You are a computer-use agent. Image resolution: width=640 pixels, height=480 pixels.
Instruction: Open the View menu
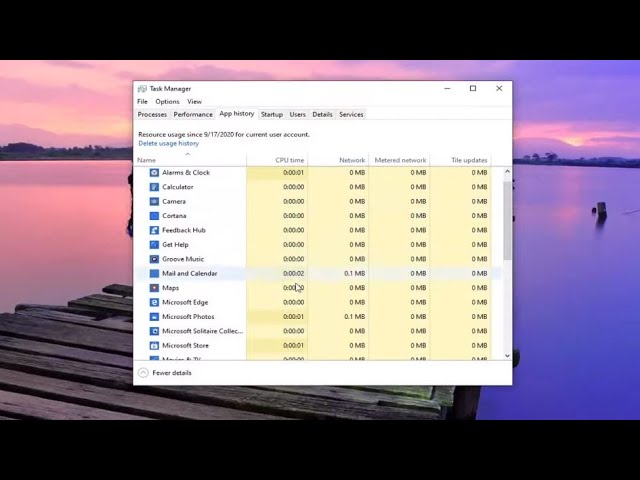[x=195, y=102]
